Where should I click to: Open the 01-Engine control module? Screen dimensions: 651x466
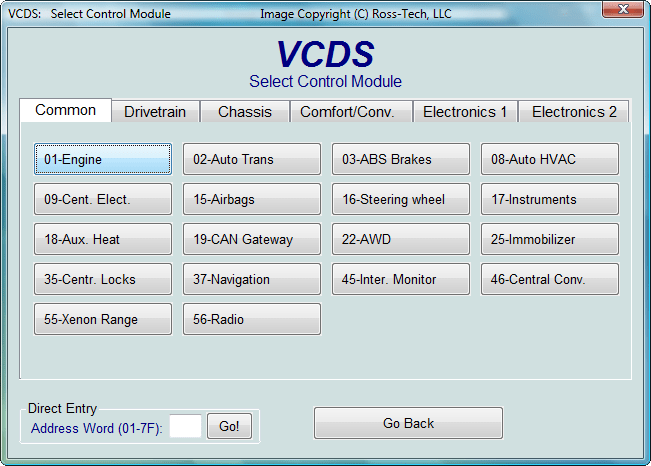point(103,159)
